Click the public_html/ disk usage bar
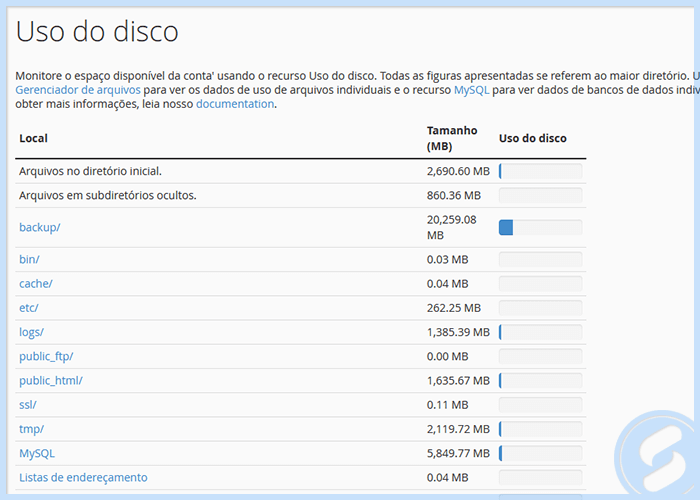700x500 pixels. point(541,380)
